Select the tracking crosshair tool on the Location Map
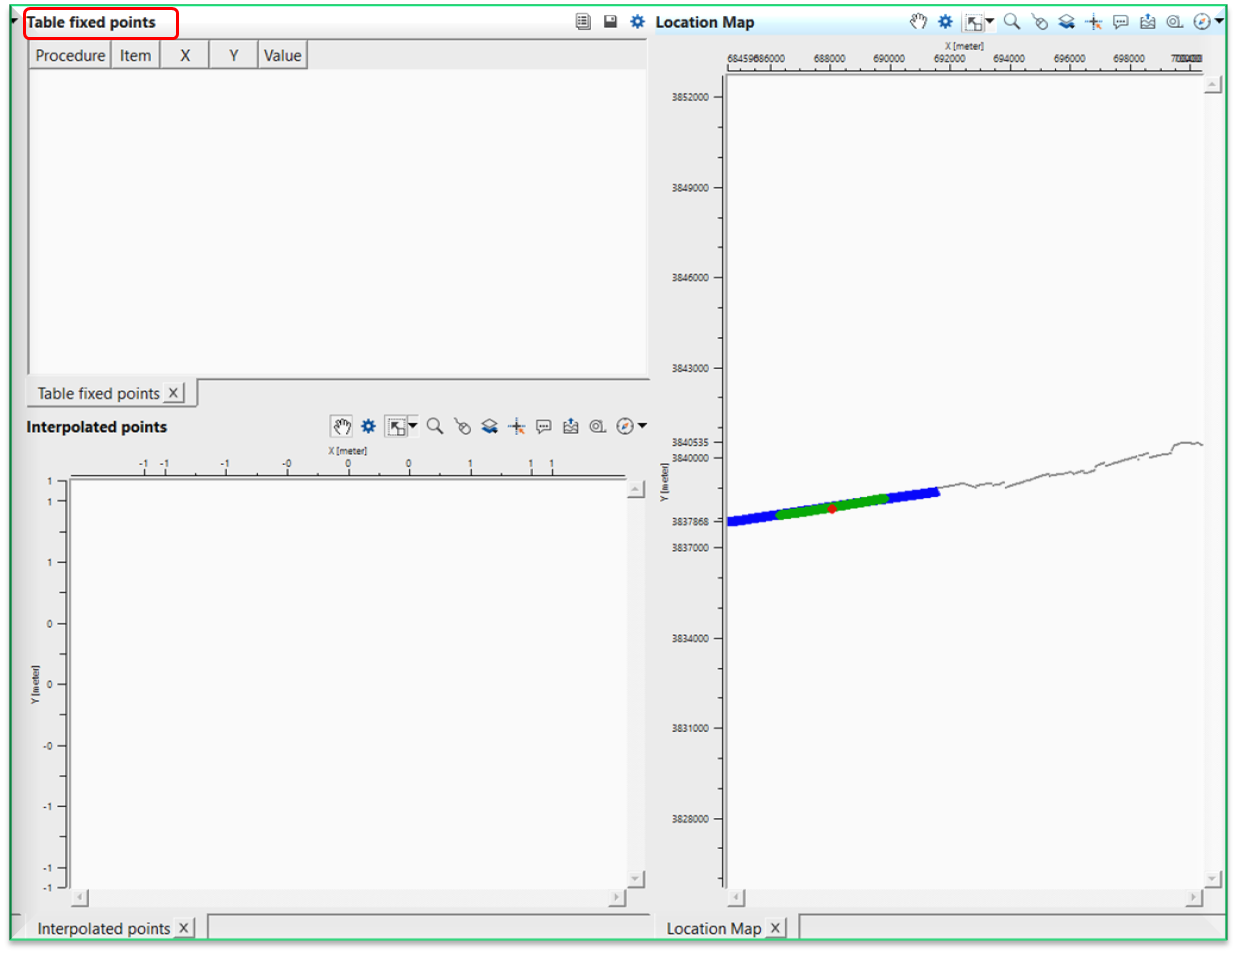1237x954 pixels. tap(1092, 21)
